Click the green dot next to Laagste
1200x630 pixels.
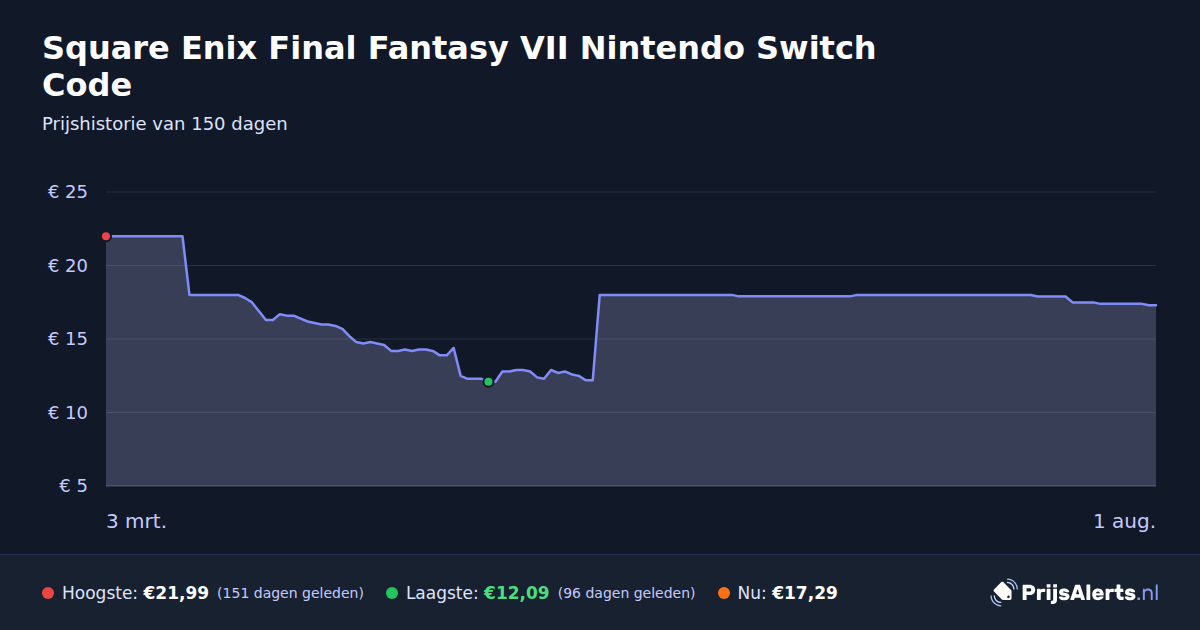[x=392, y=593]
